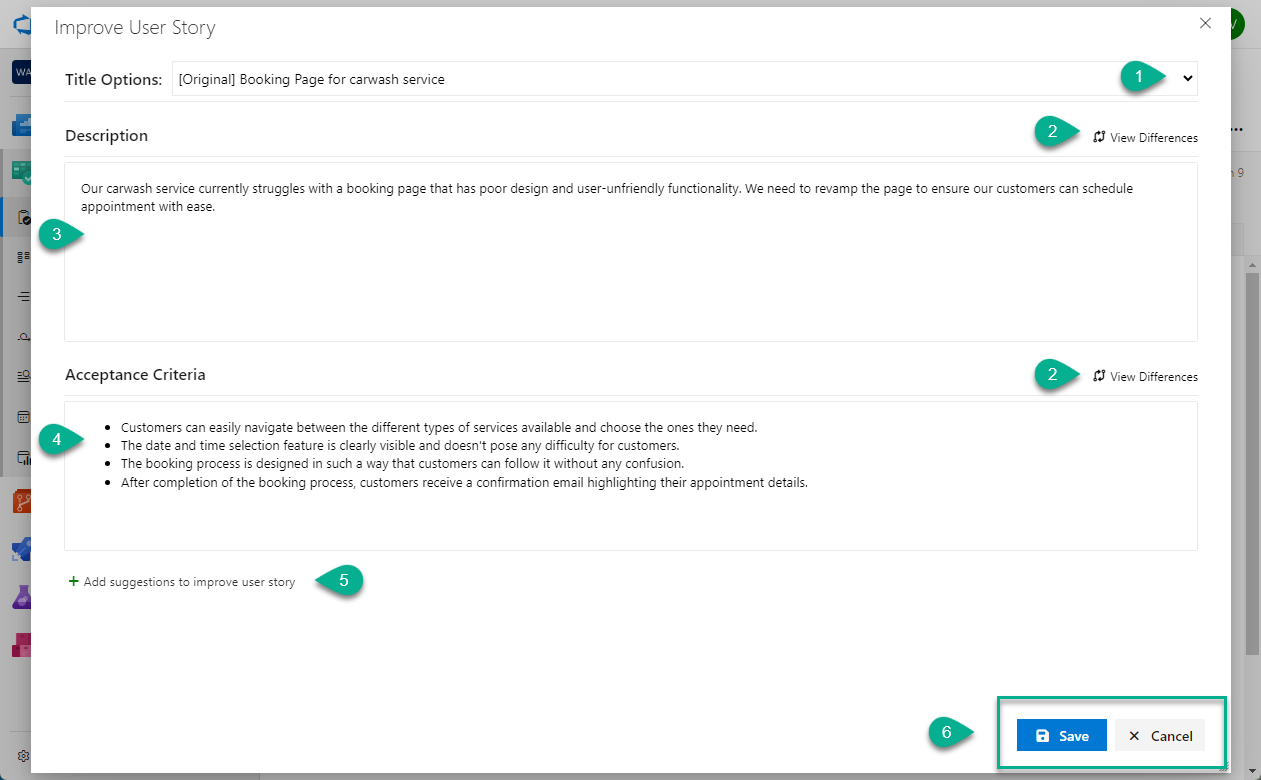Click inside the Description text area
Screen dimensions: 1261x780
tap(630, 270)
